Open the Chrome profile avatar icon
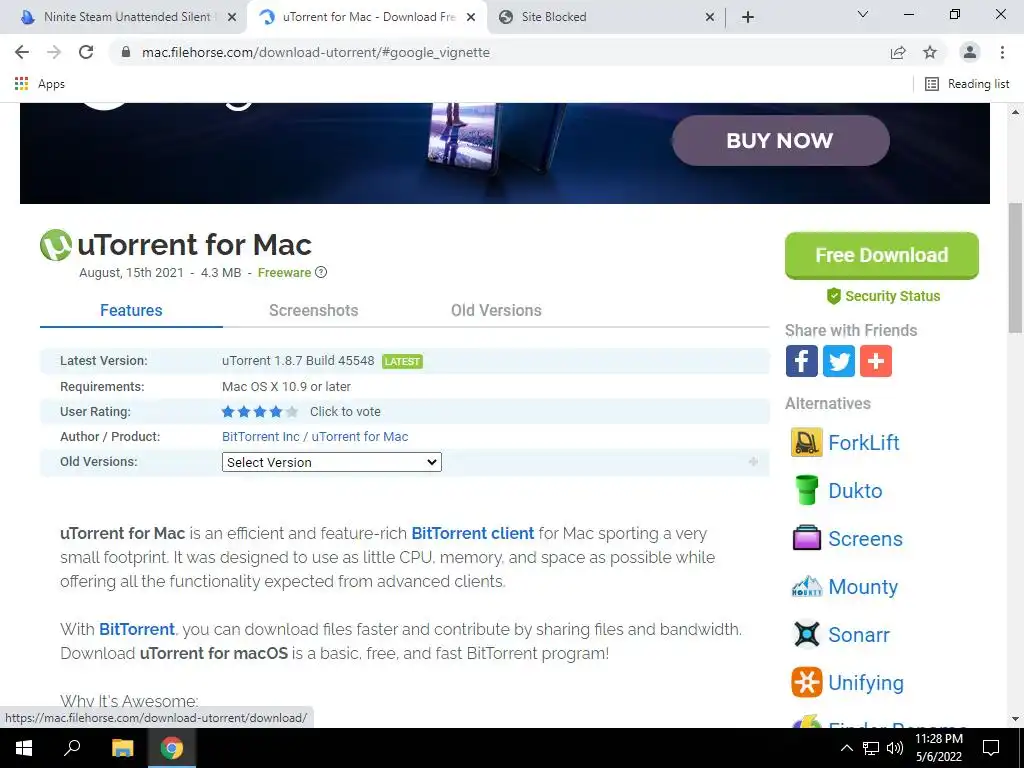This screenshot has width=1024, height=768. point(970,52)
